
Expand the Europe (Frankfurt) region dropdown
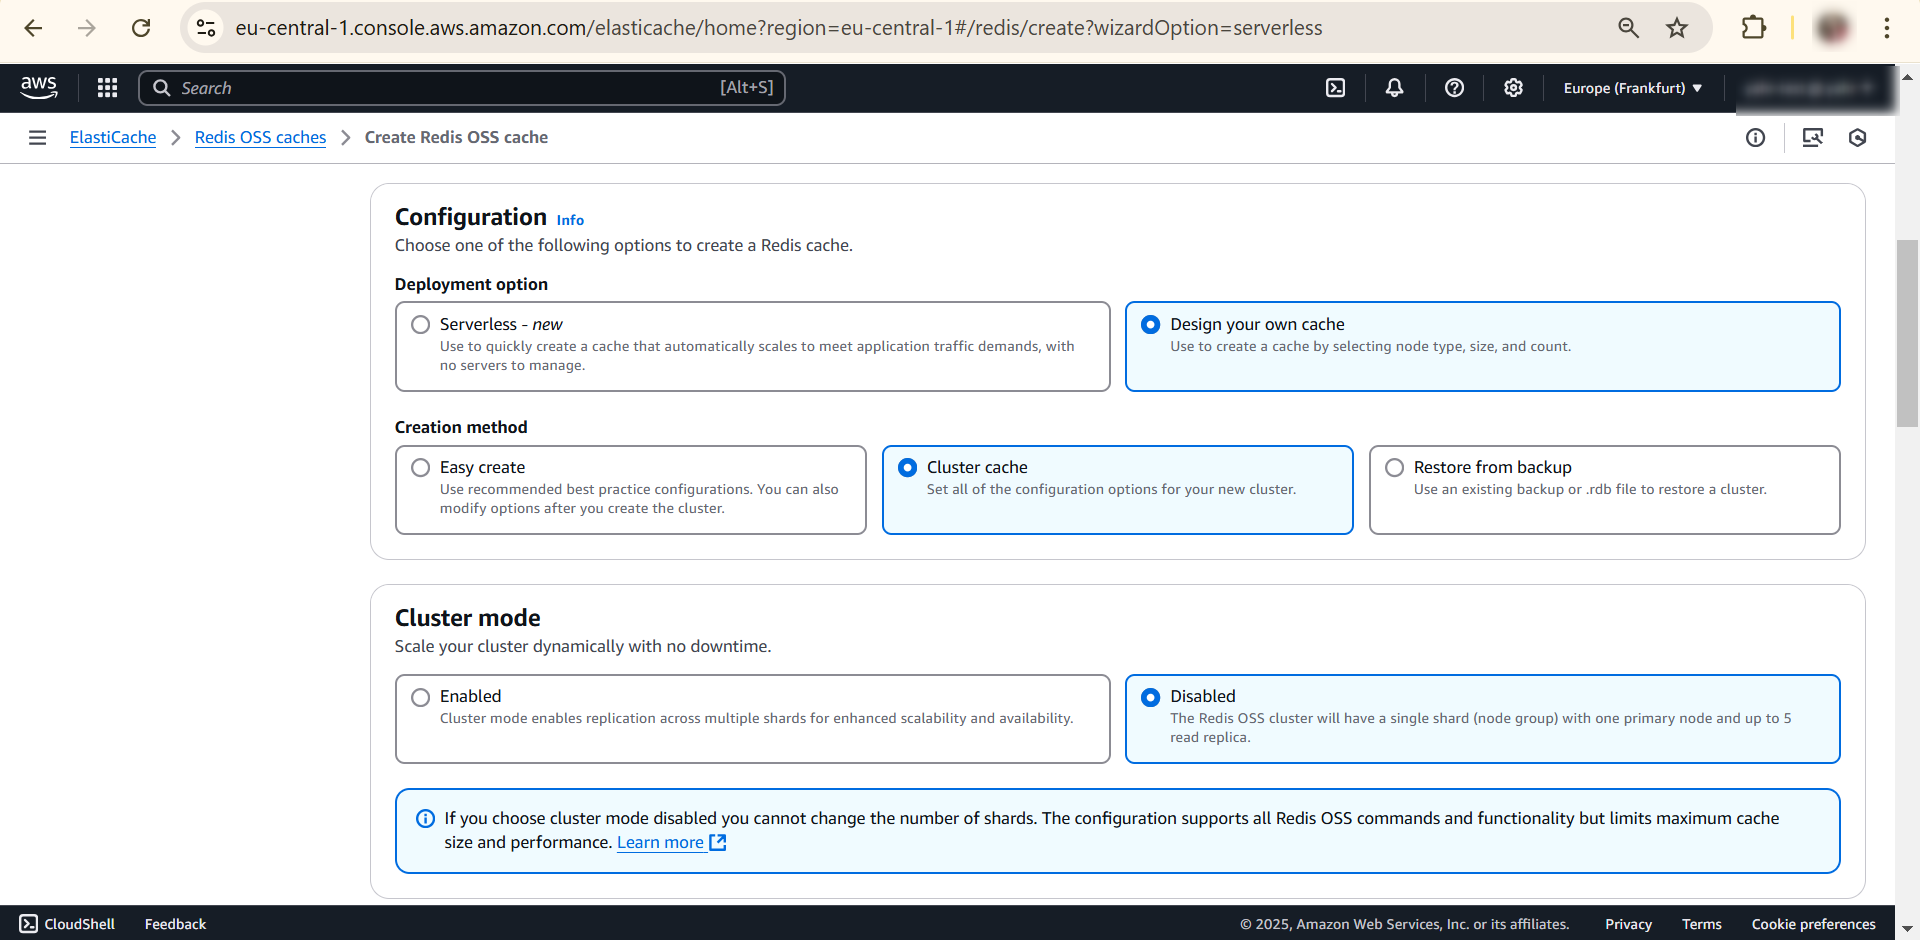[1632, 88]
